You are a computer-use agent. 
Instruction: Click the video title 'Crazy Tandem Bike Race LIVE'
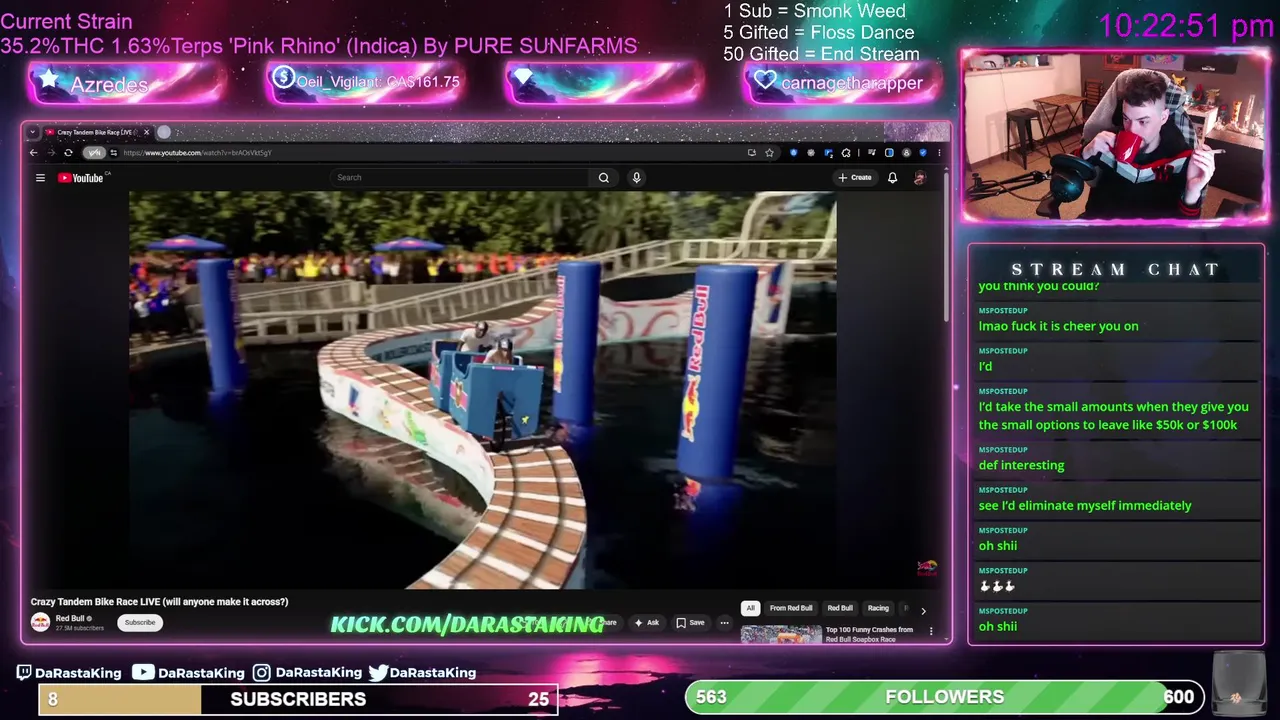tap(159, 602)
